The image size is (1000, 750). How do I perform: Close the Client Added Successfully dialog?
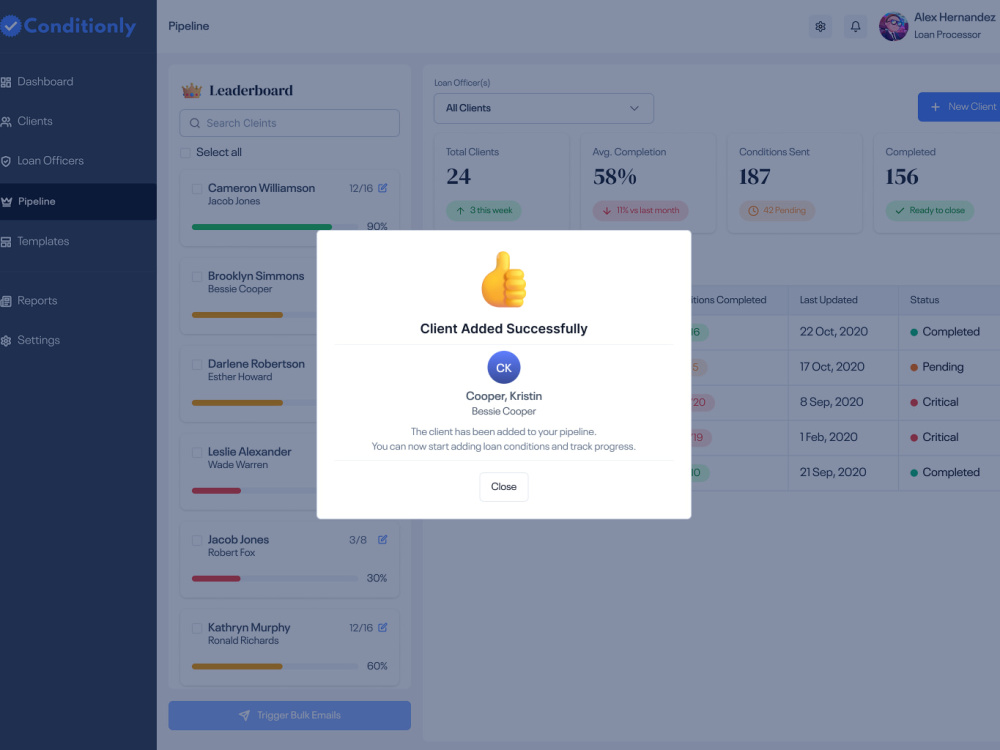(x=503, y=487)
